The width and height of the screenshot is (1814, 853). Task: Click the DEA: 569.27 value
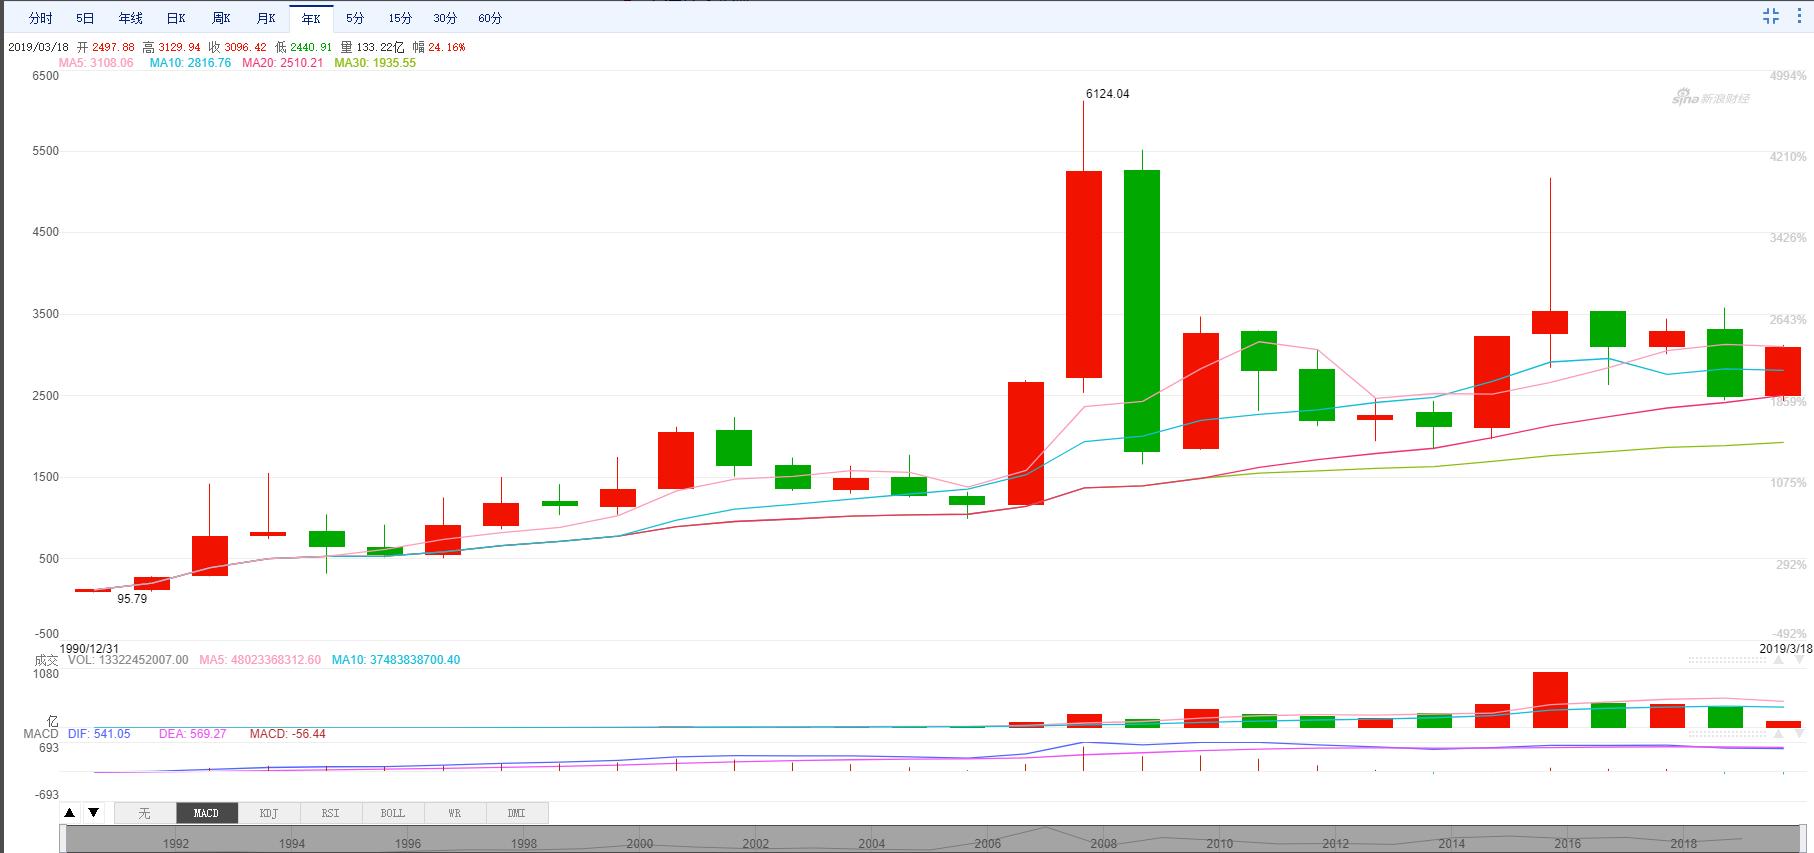pyautogui.click(x=193, y=734)
